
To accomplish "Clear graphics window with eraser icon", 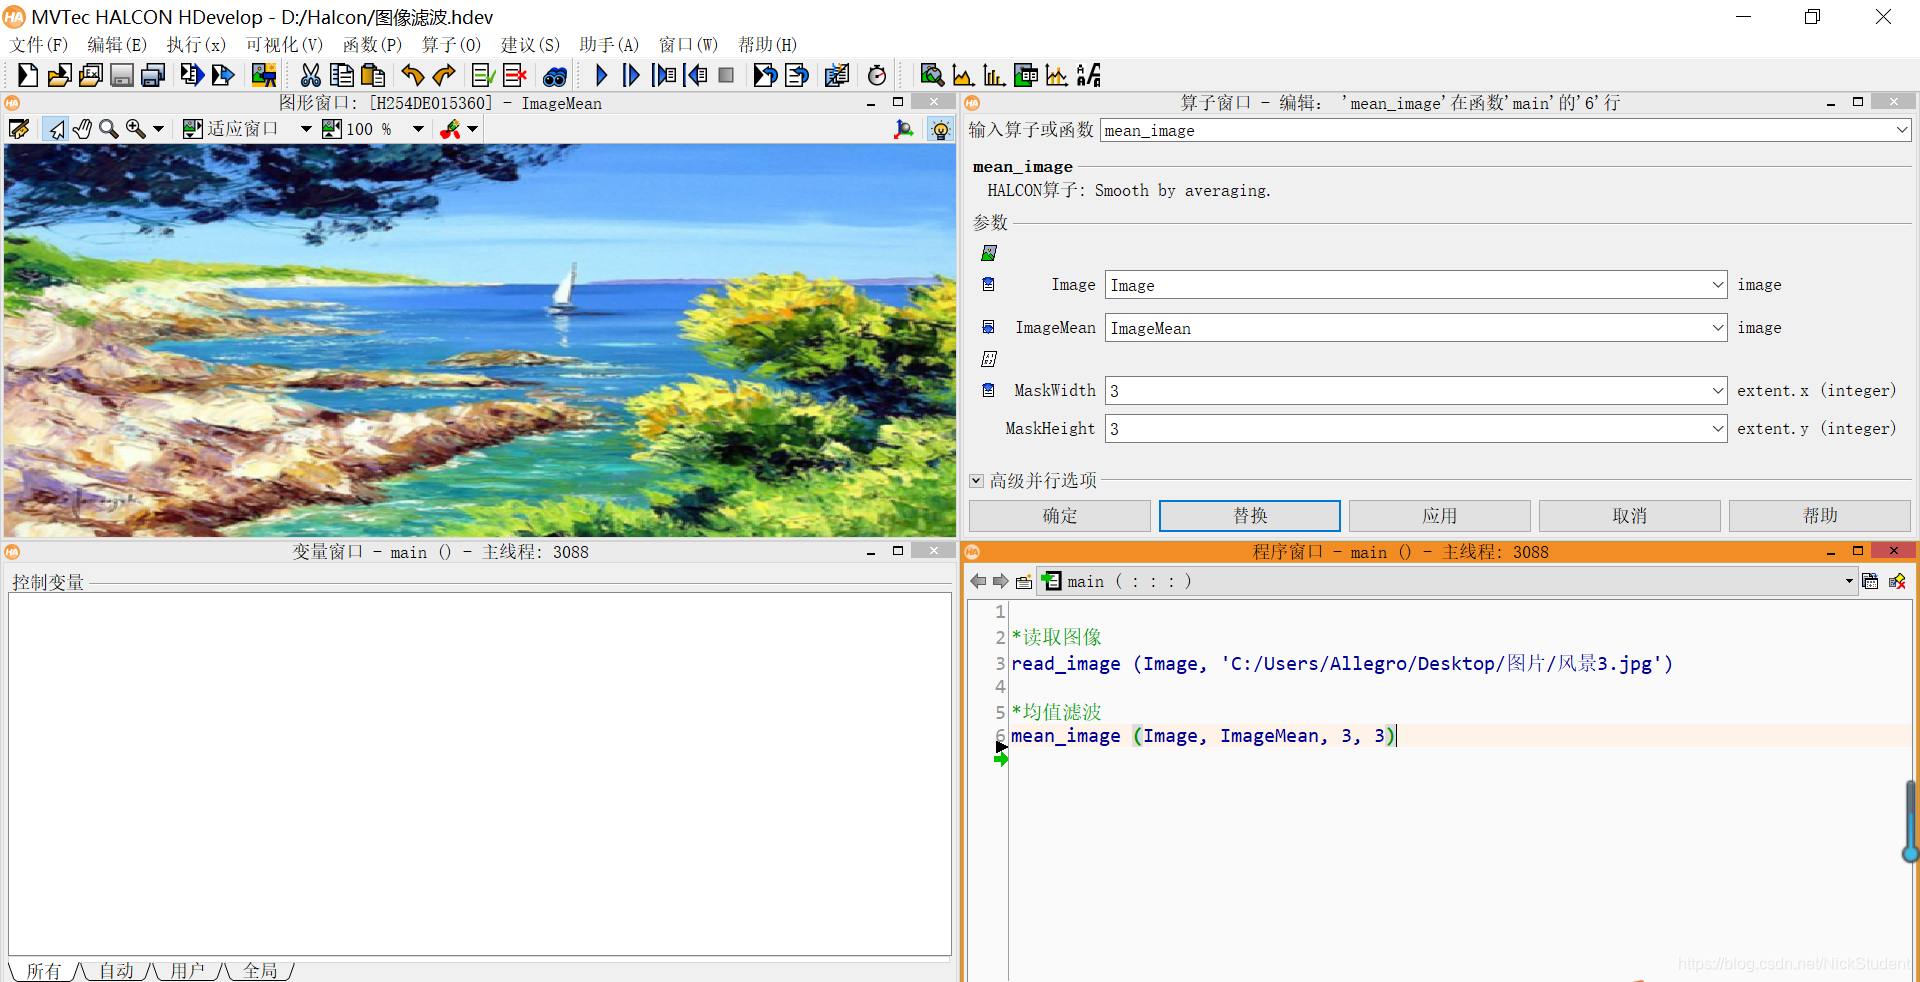I will (x=19, y=129).
